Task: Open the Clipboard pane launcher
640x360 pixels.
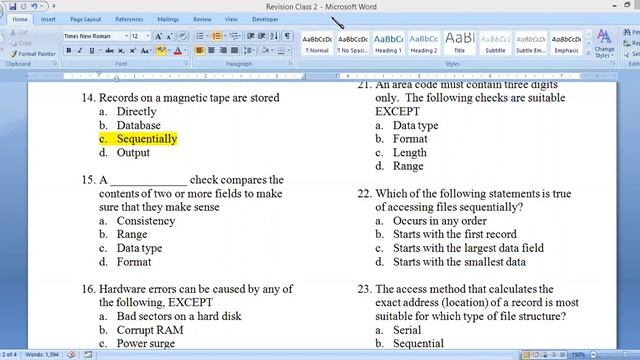Action: click(55, 64)
